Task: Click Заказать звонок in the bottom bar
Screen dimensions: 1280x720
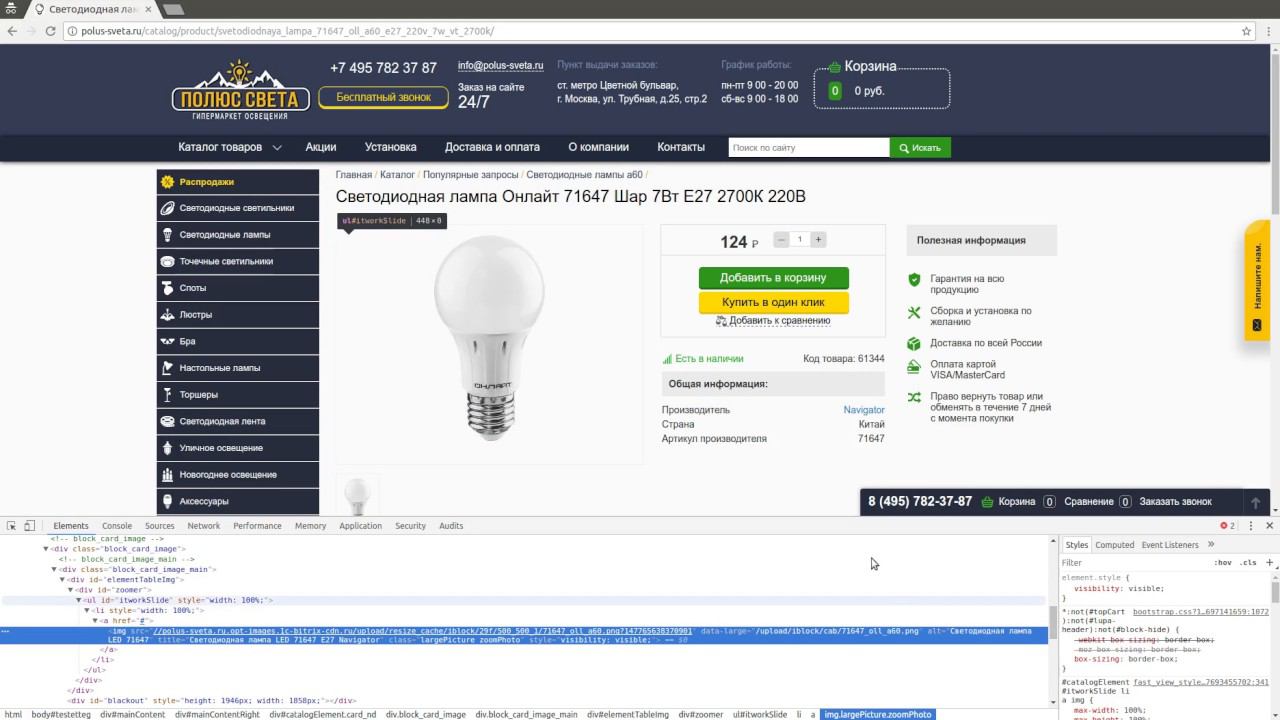Action: coord(1175,502)
